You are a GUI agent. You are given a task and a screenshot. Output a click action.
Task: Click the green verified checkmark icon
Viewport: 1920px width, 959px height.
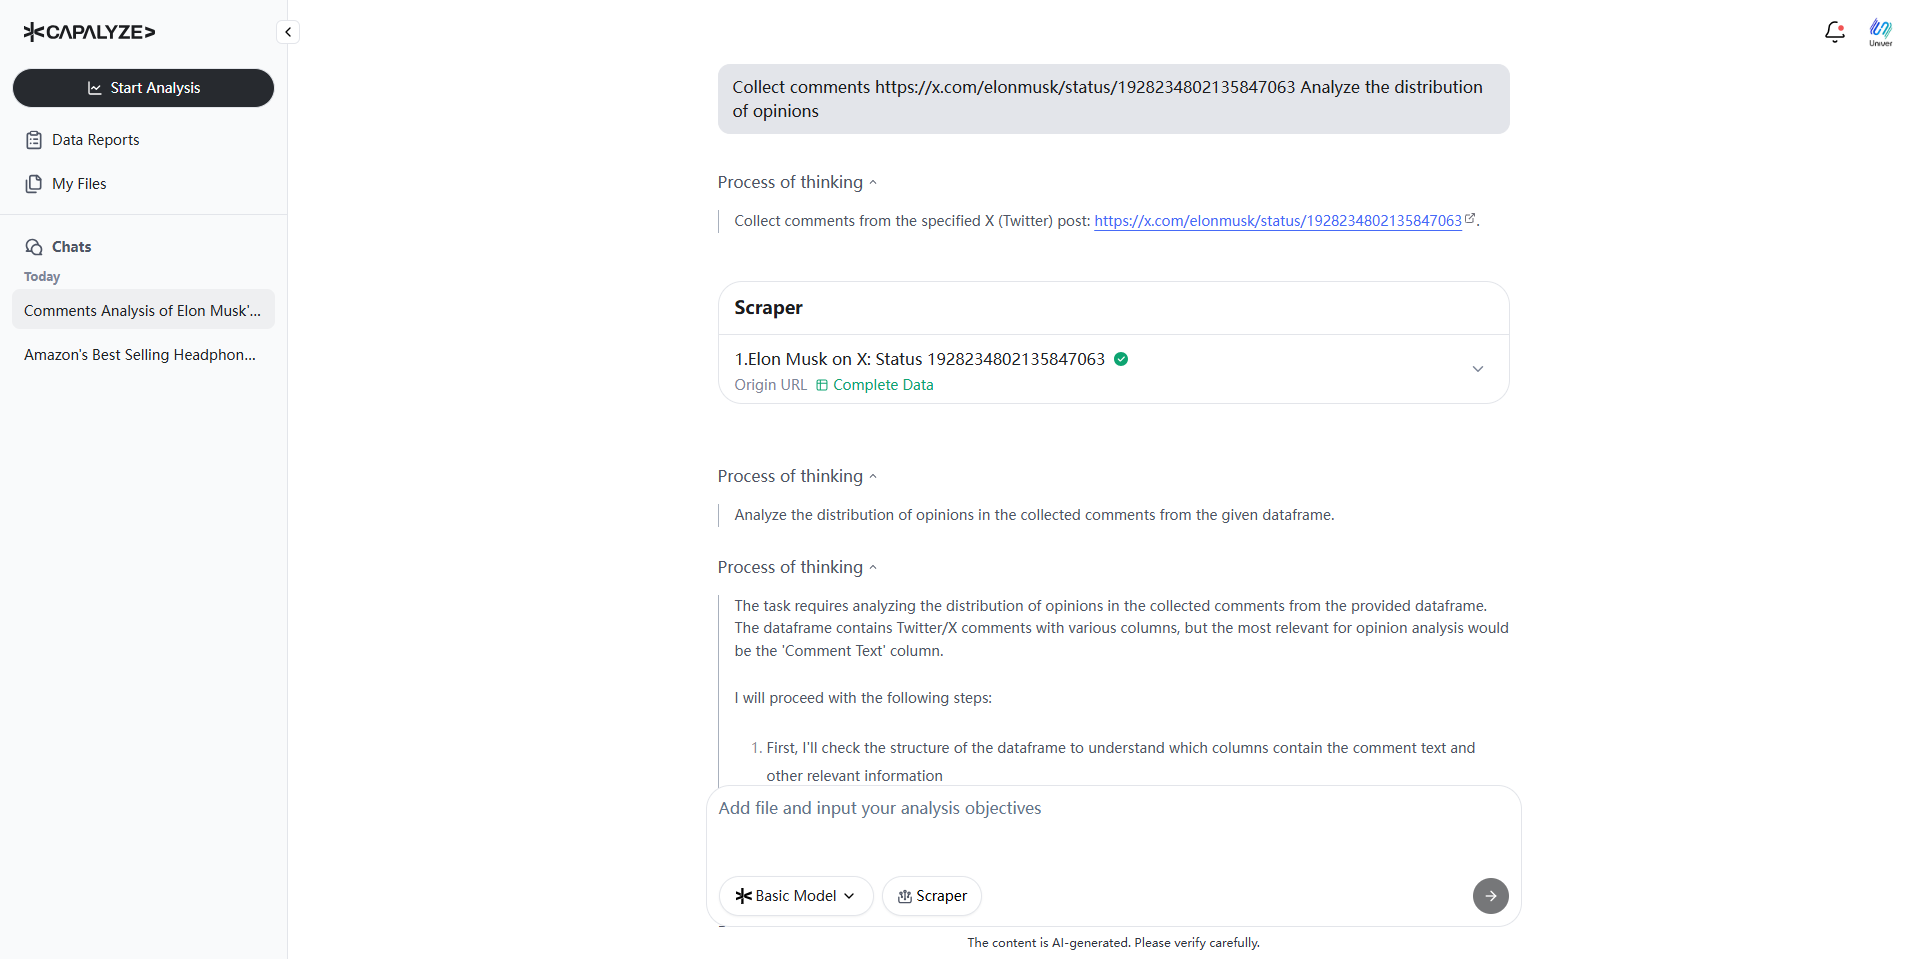pos(1121,359)
